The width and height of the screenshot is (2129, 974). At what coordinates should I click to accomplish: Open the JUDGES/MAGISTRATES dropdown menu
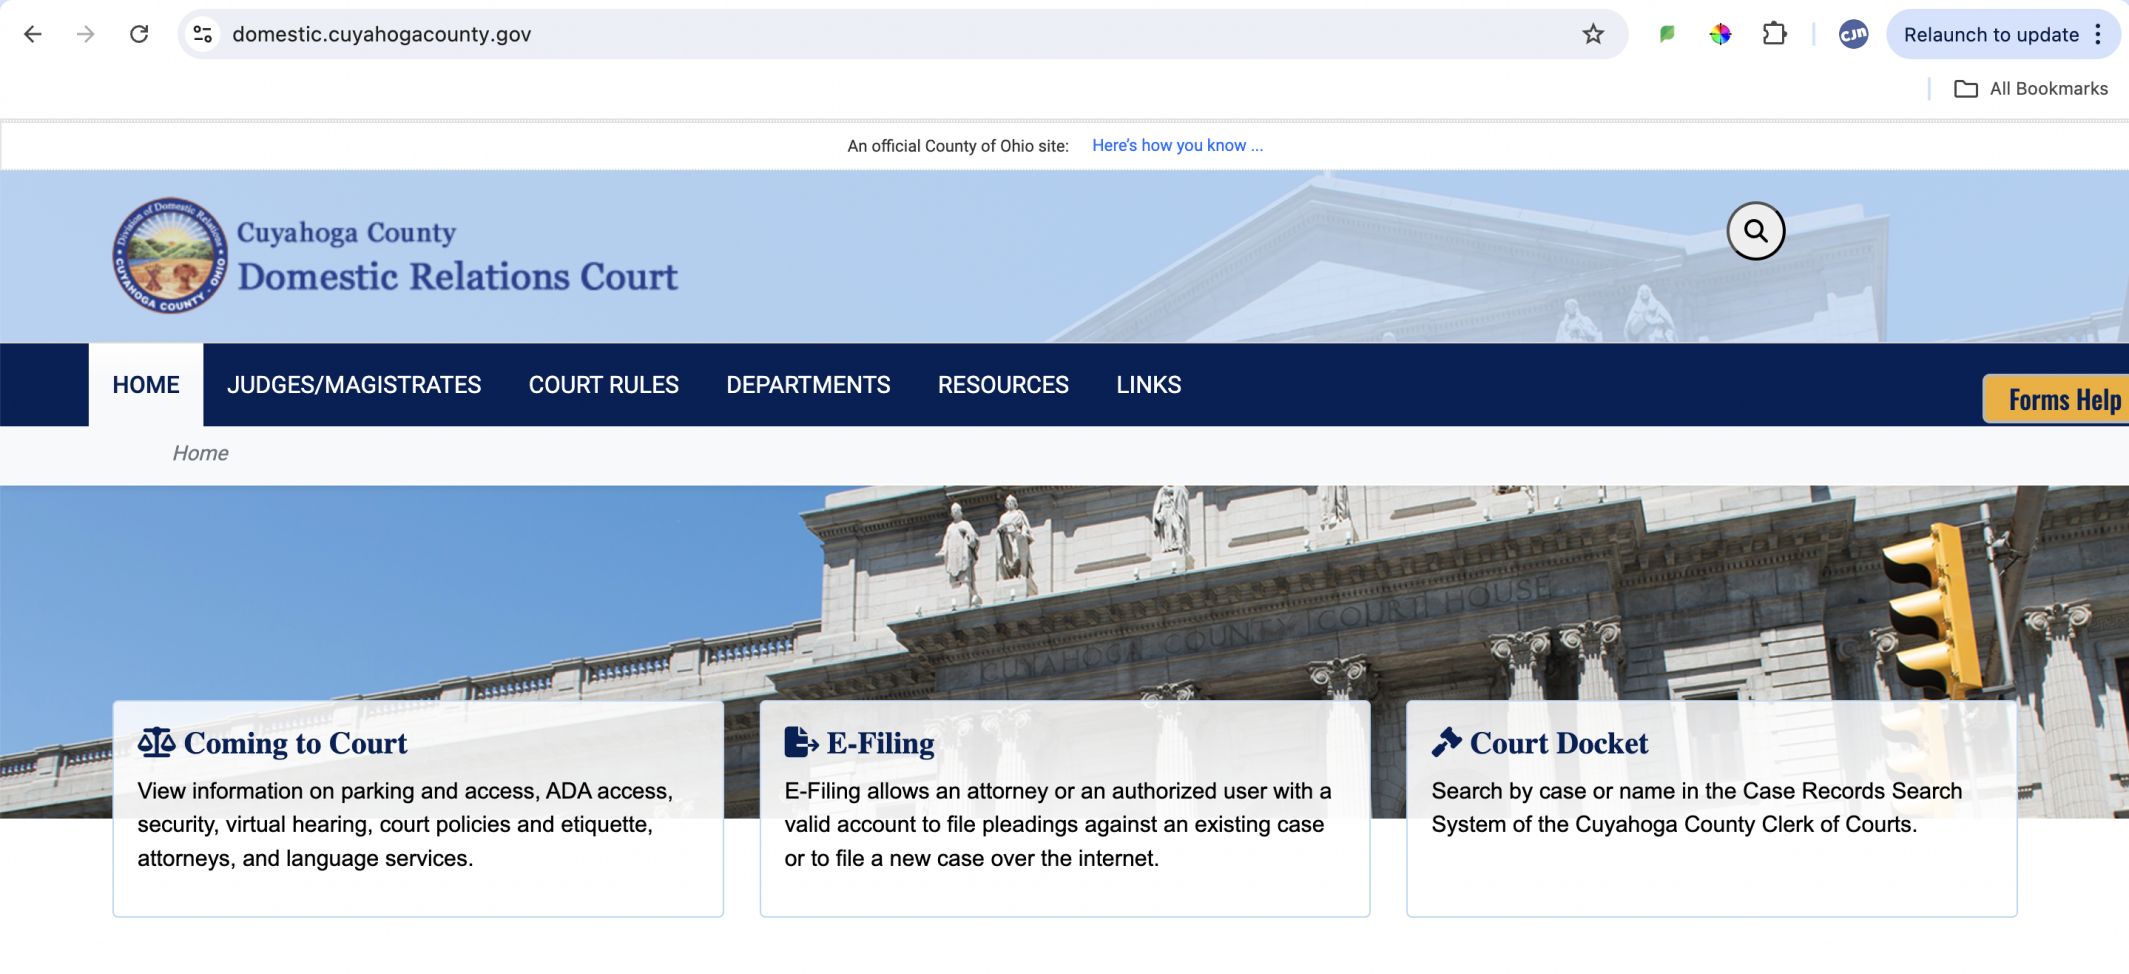point(354,384)
